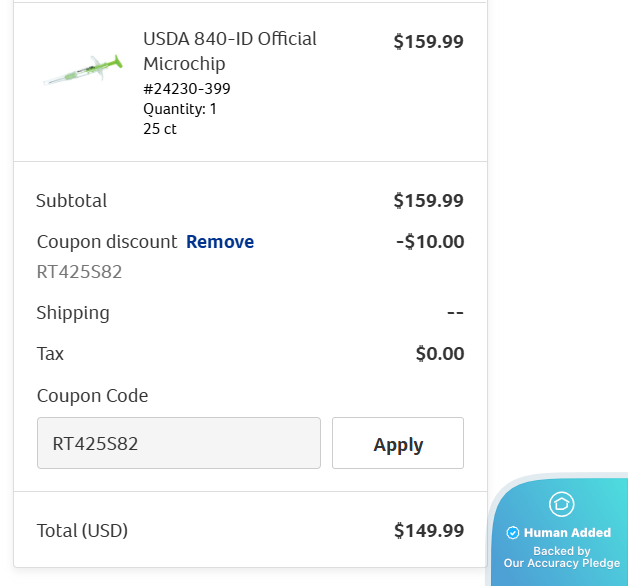Click the 25 ct pack size text
Screen dimensions: 628x586
coord(160,129)
